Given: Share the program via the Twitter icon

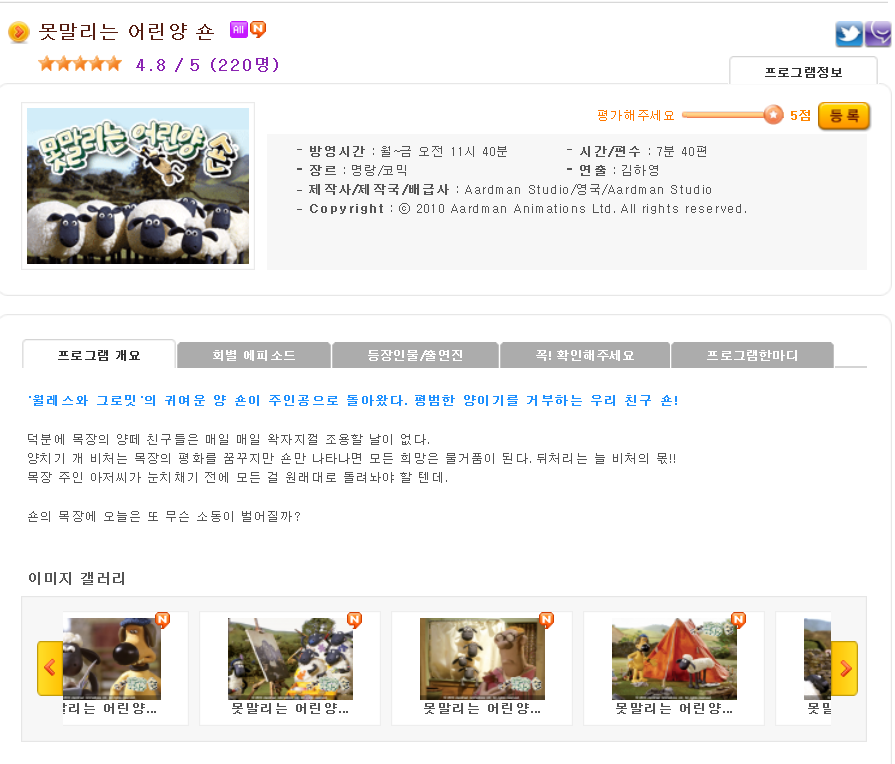Looking at the screenshot, I should coord(849,34).
